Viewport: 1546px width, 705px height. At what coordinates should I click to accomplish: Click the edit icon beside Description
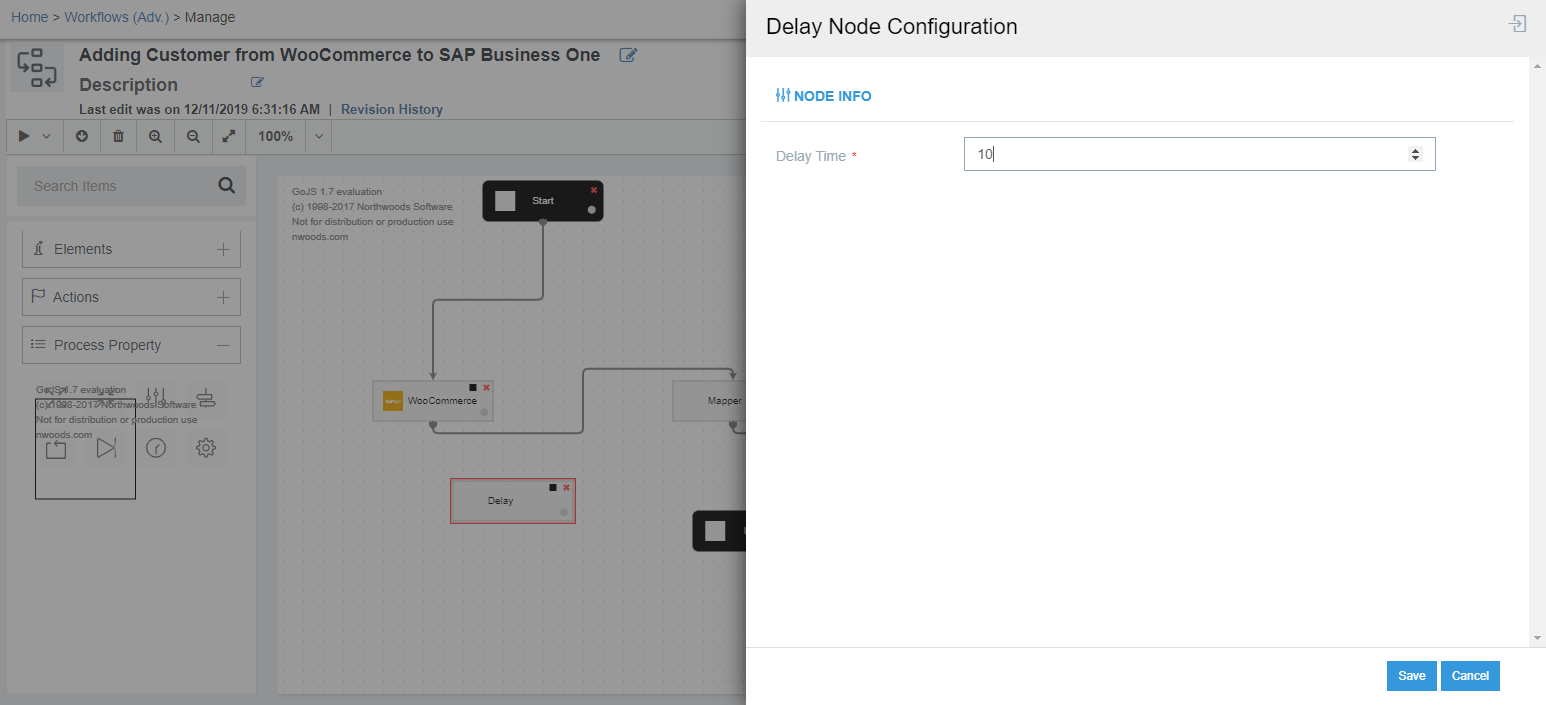[x=257, y=83]
